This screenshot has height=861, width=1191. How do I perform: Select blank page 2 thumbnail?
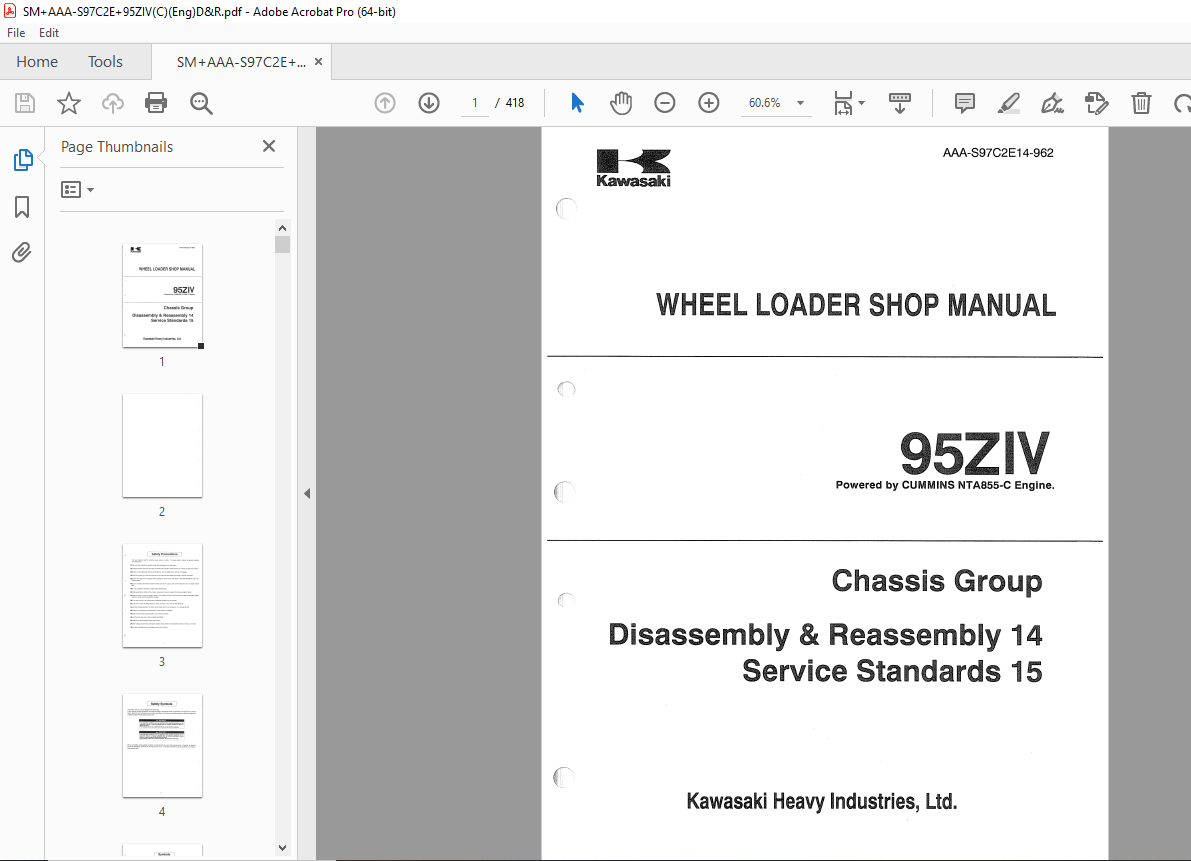163,446
